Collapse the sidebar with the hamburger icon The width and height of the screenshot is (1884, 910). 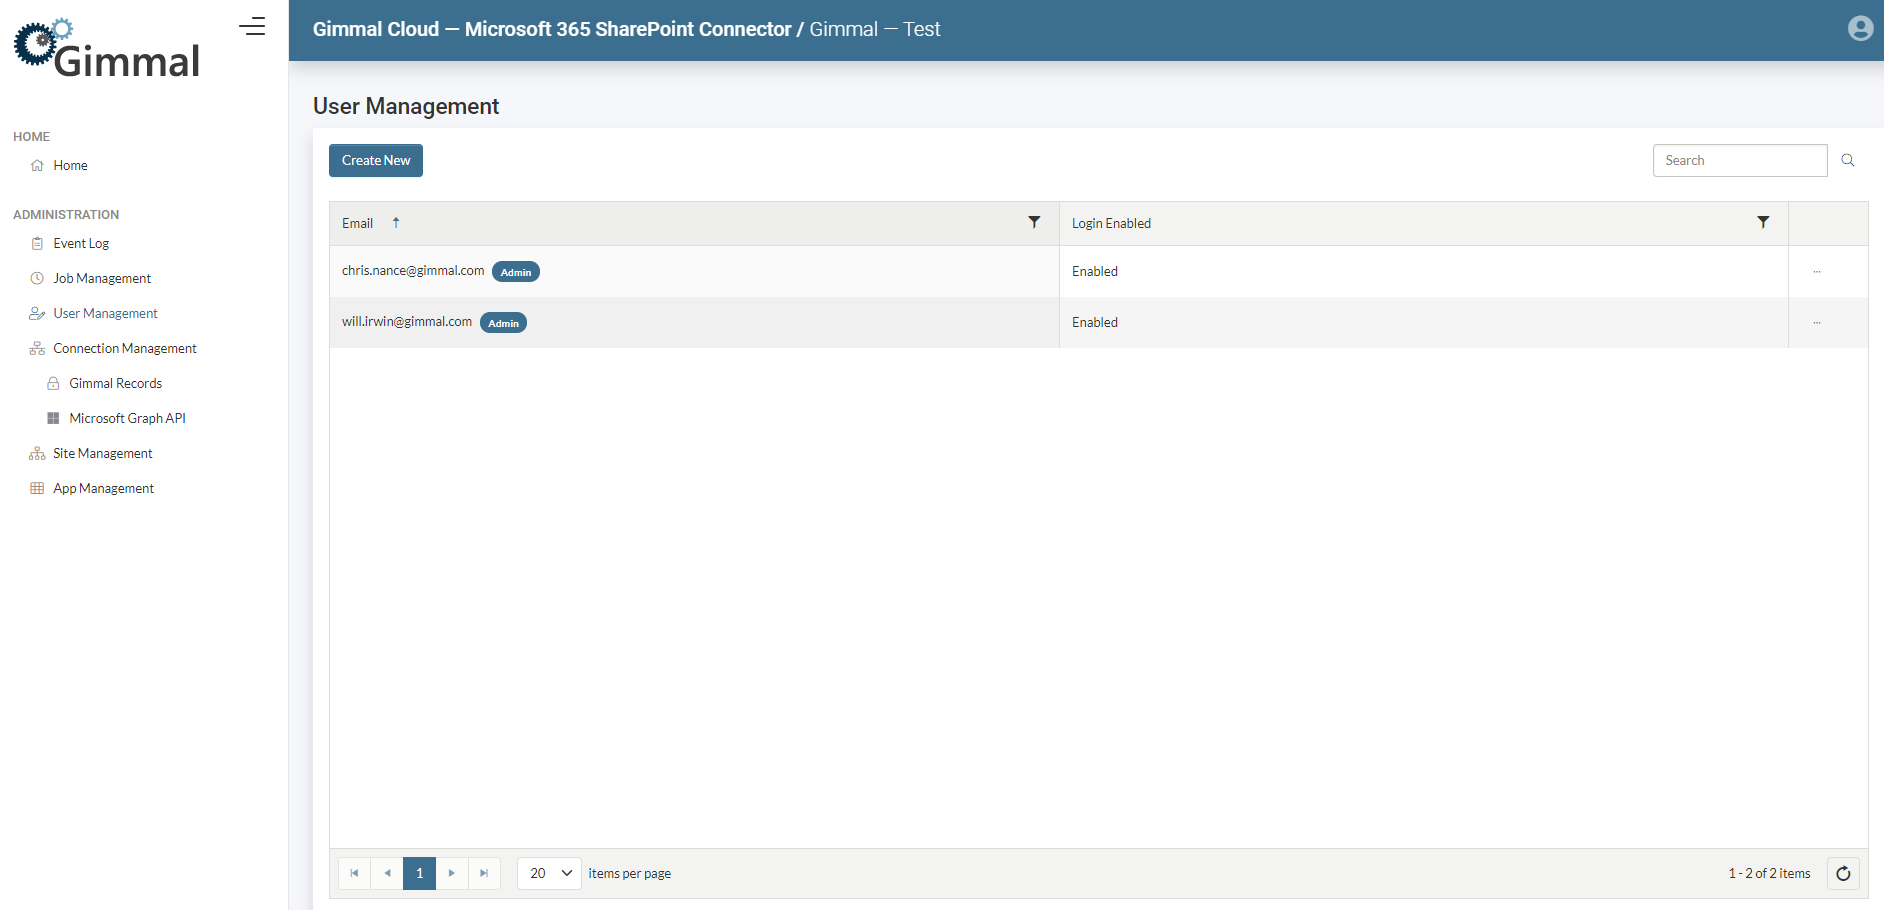click(x=252, y=27)
